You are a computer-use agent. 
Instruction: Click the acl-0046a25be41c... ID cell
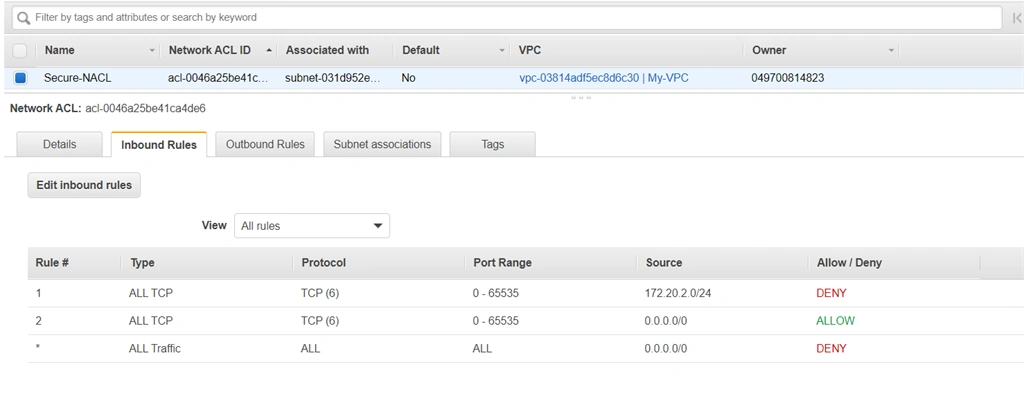[x=218, y=78]
